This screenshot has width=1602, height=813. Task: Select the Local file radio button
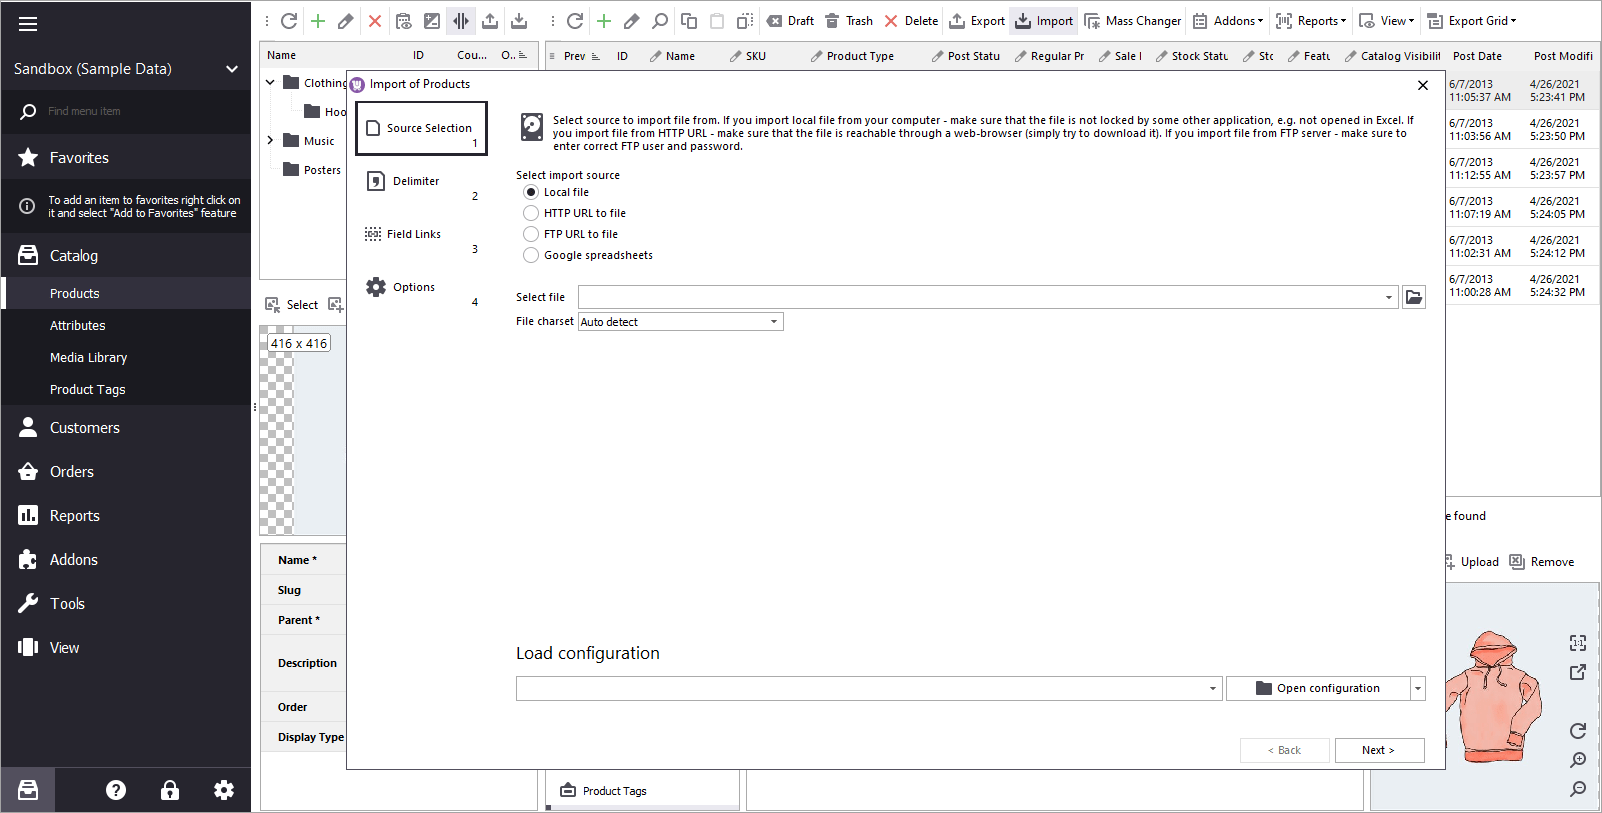[x=531, y=192]
